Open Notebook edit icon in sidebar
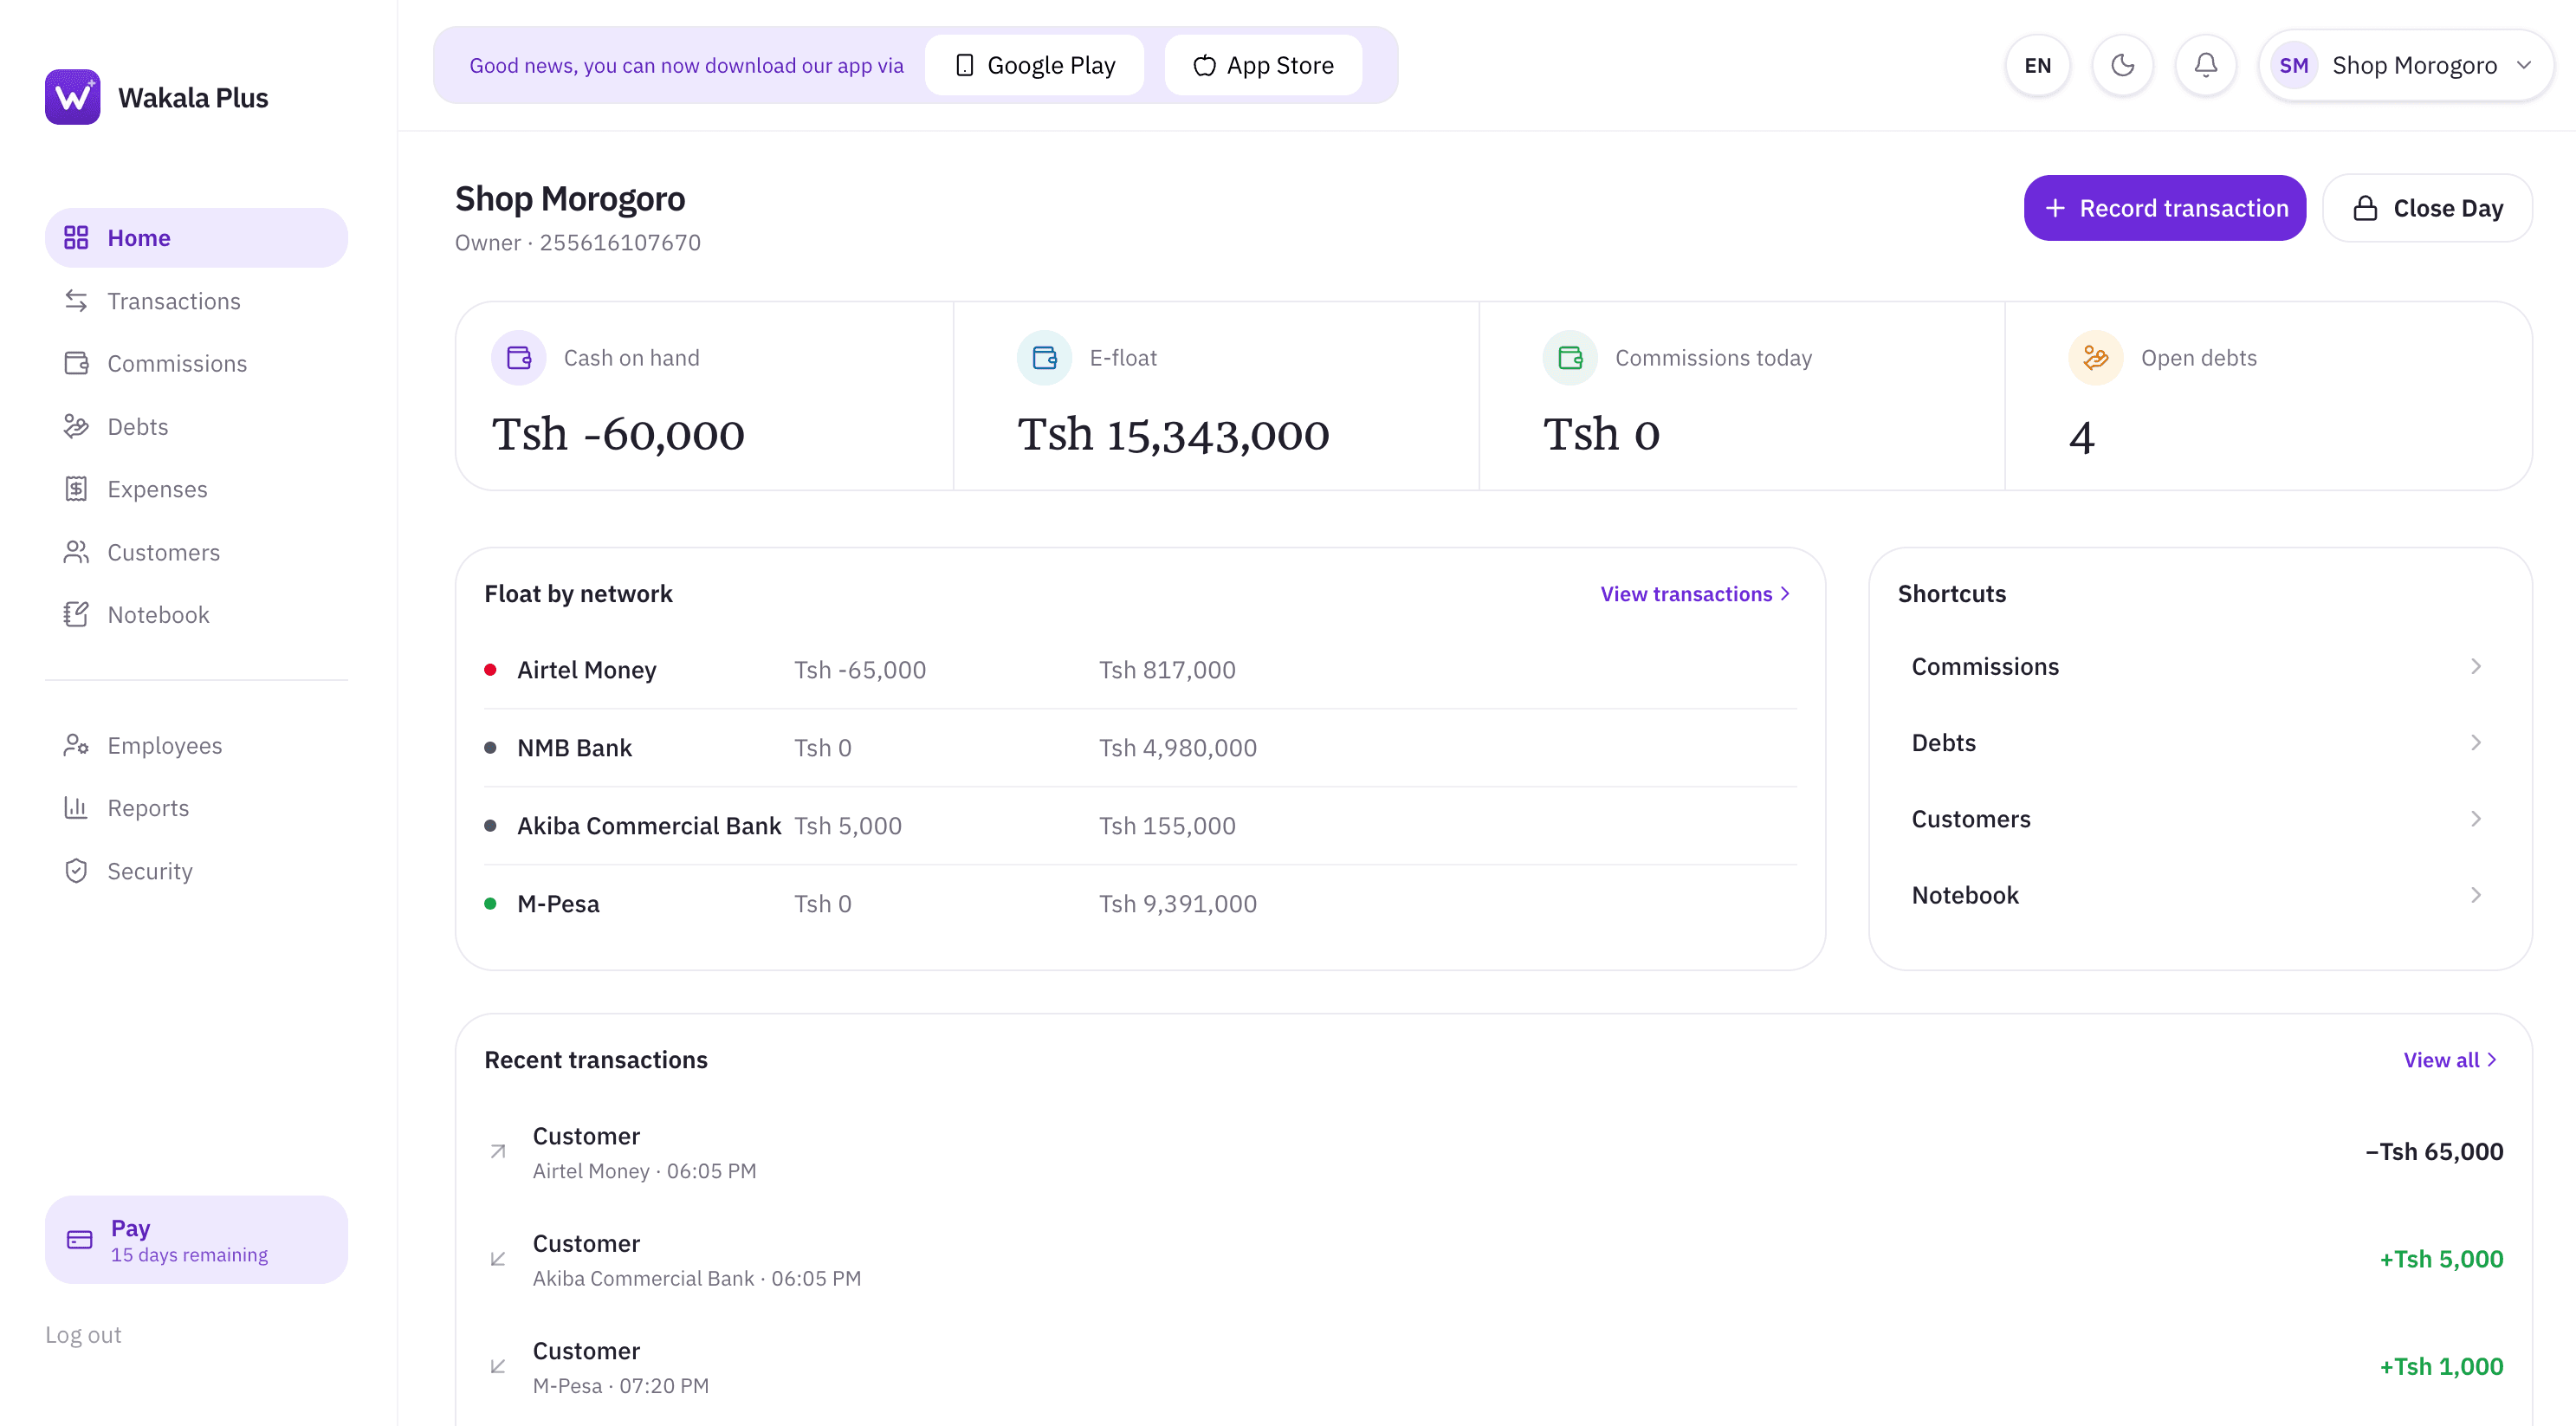The image size is (2576, 1426). [x=76, y=615]
